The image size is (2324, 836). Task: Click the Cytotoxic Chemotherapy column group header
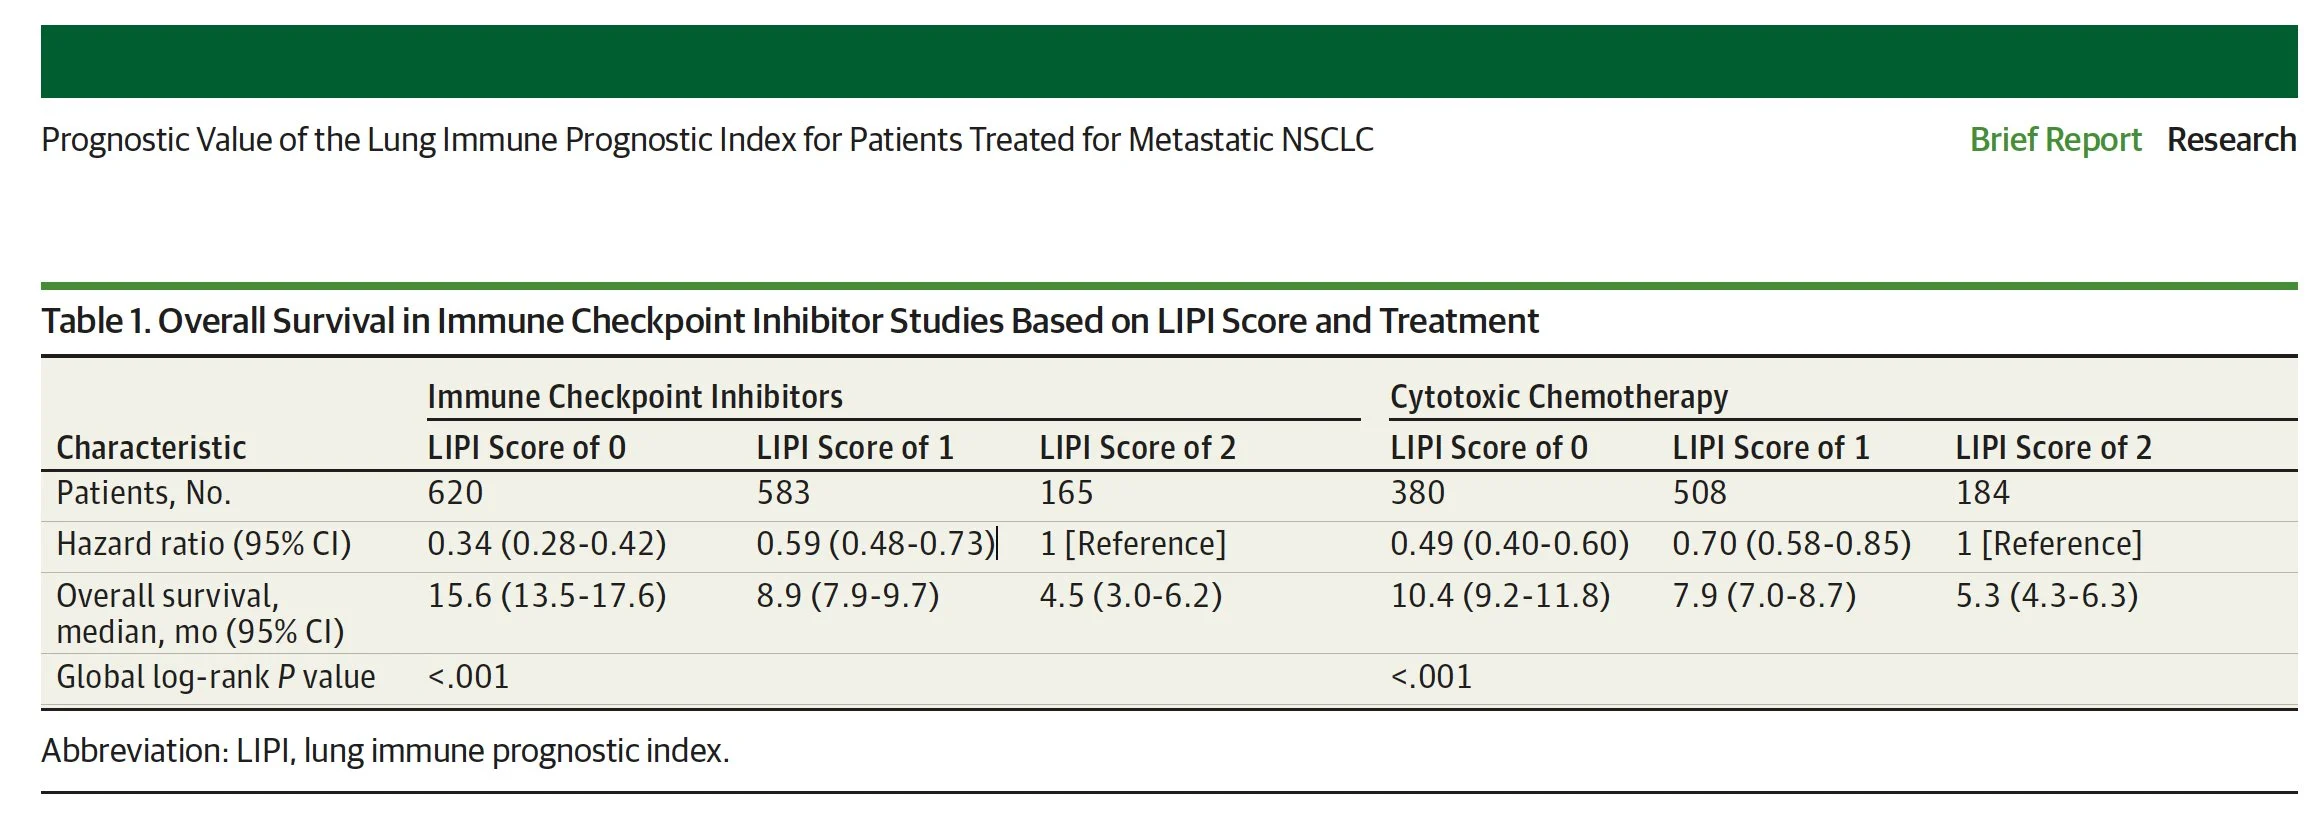pyautogui.click(x=1558, y=397)
